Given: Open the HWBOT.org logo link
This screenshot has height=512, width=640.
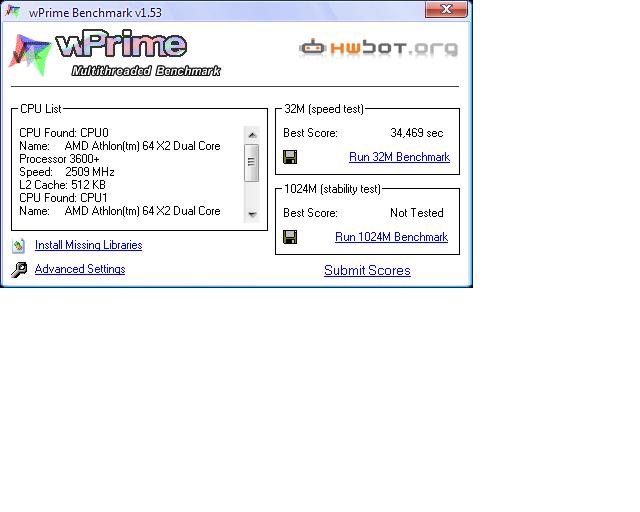Looking at the screenshot, I should 378,48.
